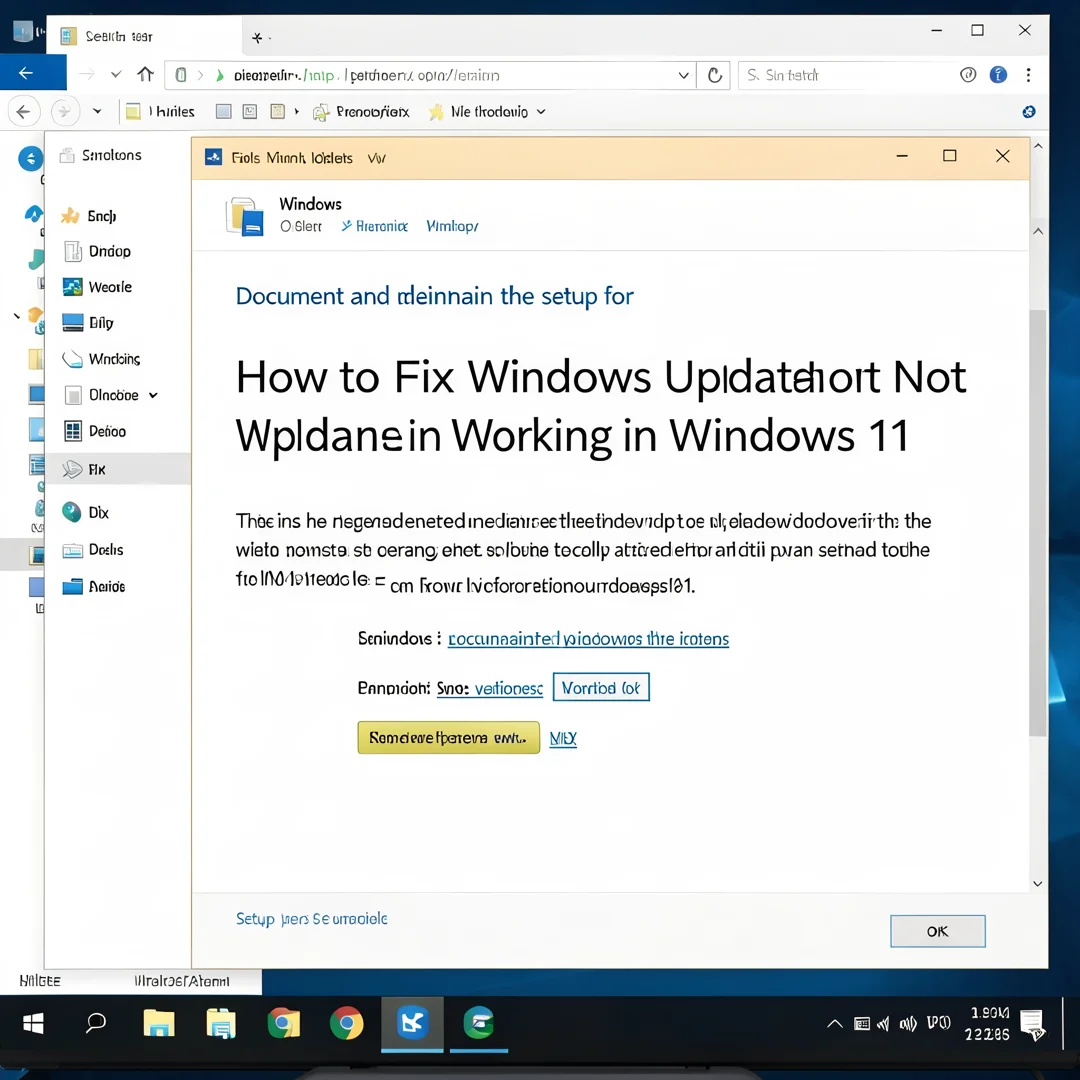The height and width of the screenshot is (1080, 1080).
Task: Click the blue active app icon on taskbar
Action: [412, 1023]
